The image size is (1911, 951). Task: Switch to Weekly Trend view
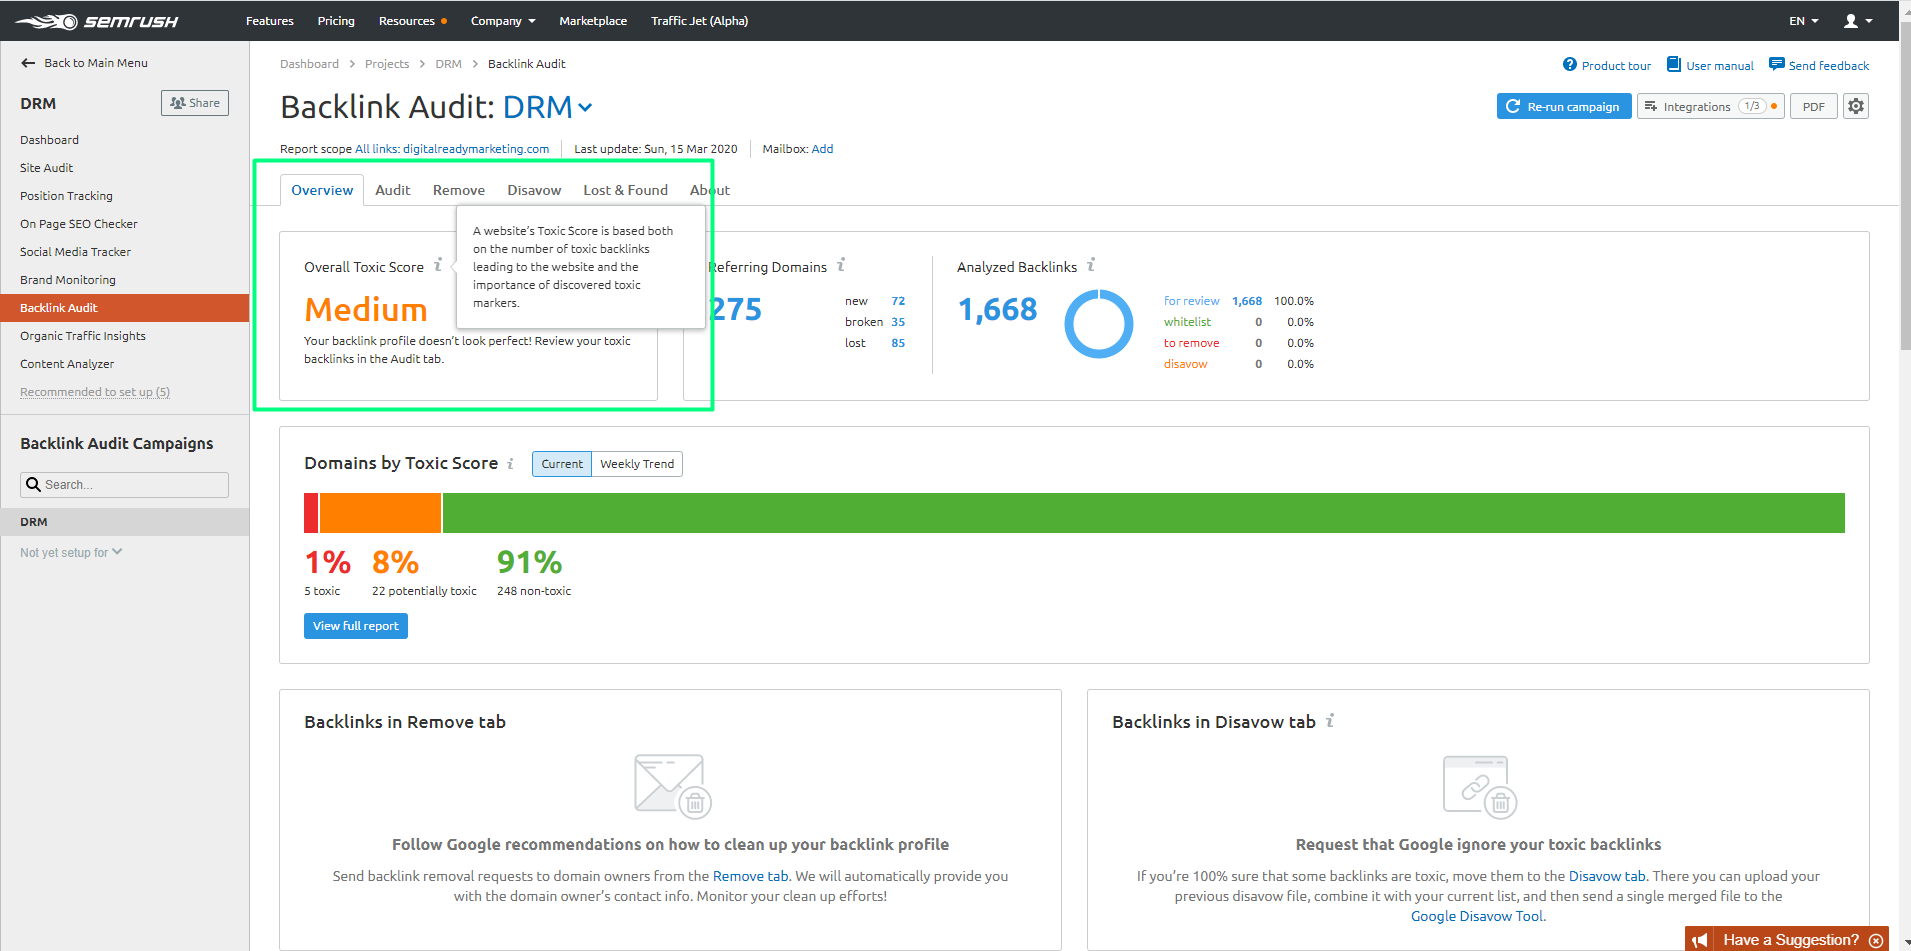(637, 464)
